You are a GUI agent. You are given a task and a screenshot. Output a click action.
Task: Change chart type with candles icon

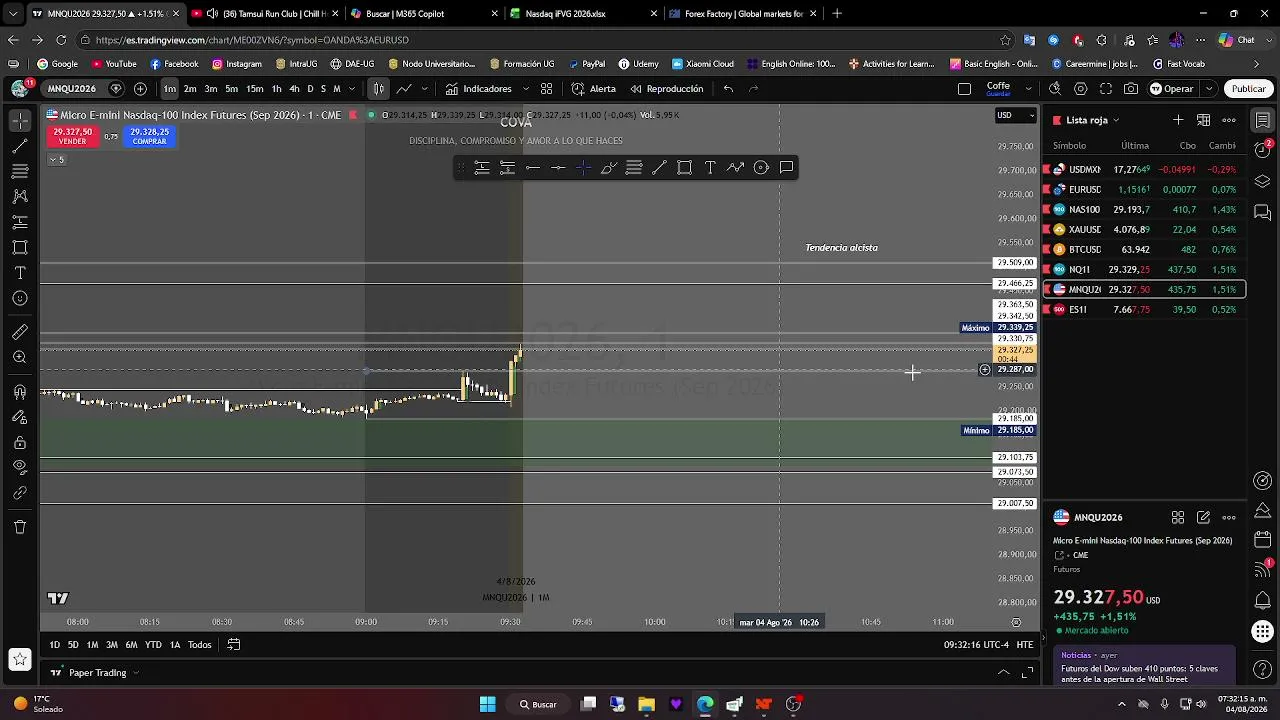tap(378, 88)
